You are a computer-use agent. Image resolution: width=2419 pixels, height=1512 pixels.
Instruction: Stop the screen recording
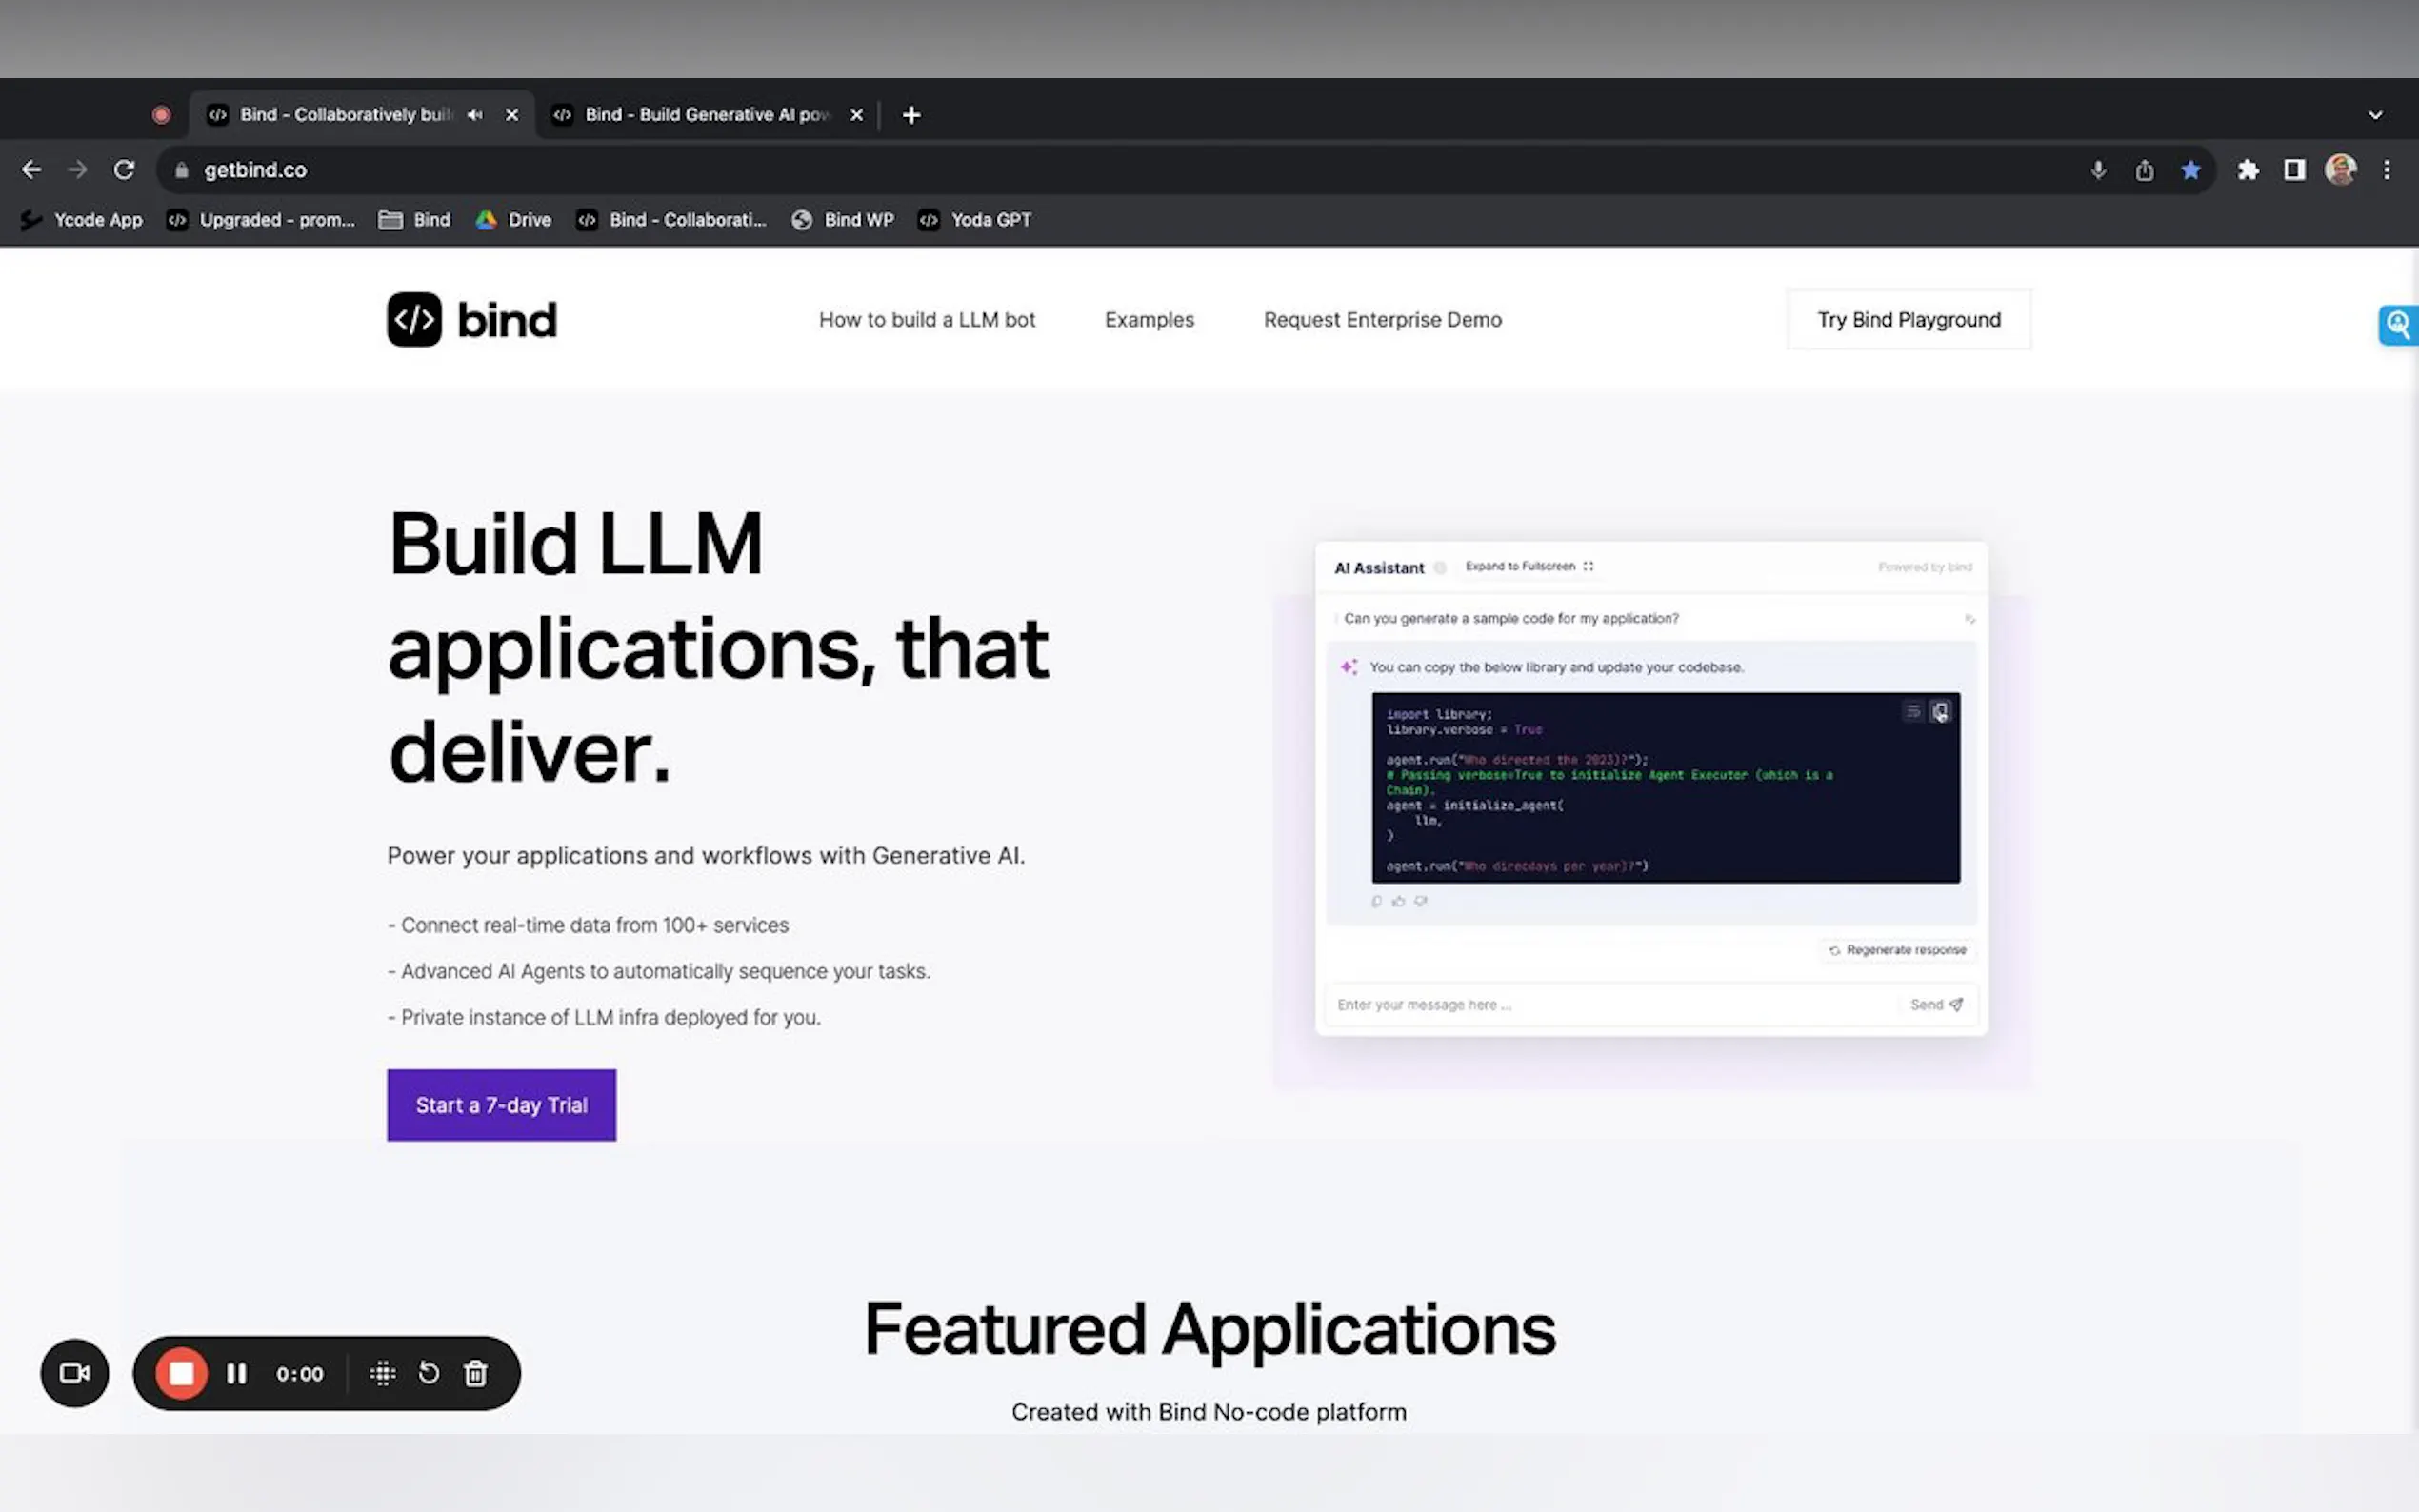(181, 1373)
